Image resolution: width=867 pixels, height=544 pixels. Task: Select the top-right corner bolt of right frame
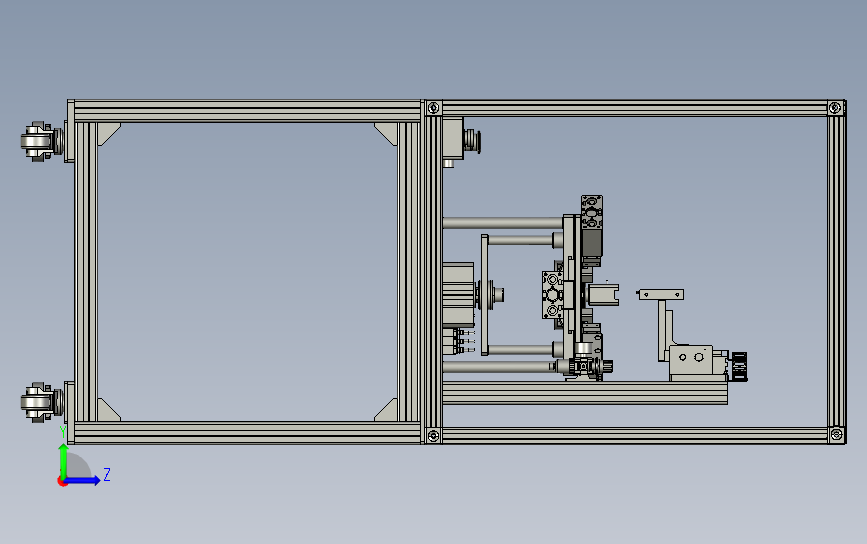[835, 107]
